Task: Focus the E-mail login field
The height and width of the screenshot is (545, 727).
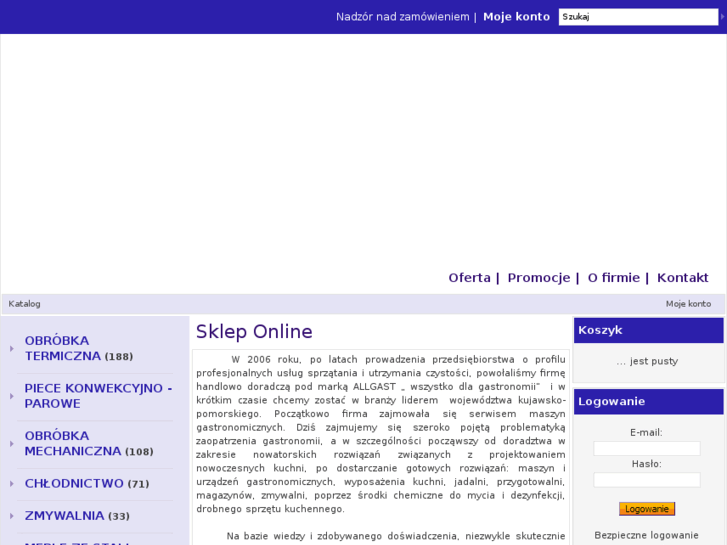Action: point(647,449)
